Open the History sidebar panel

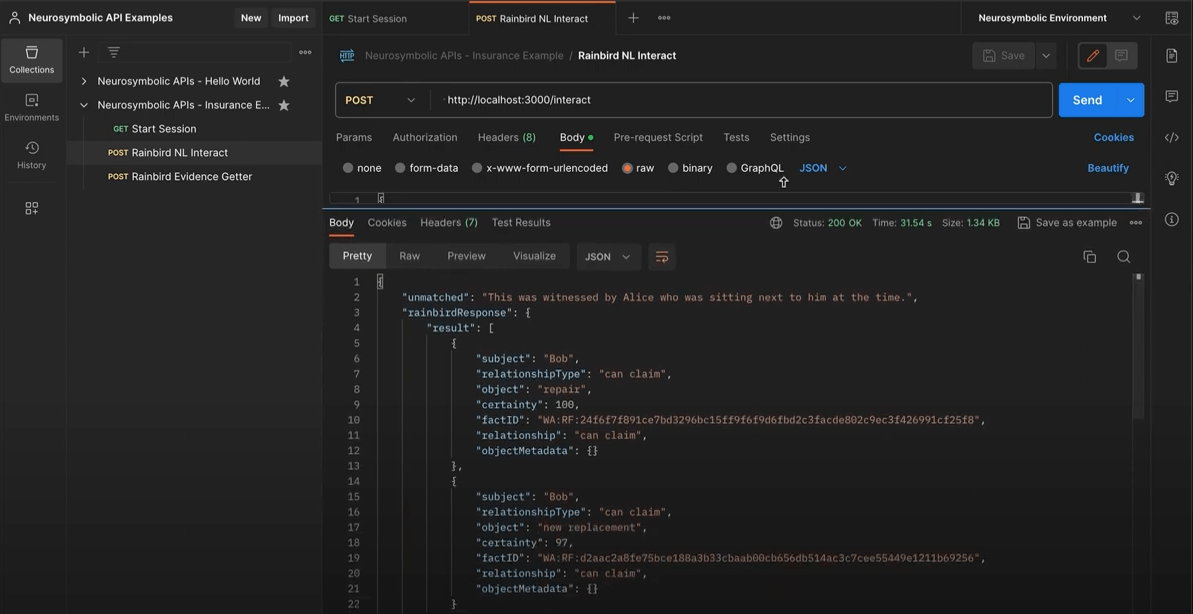31,155
